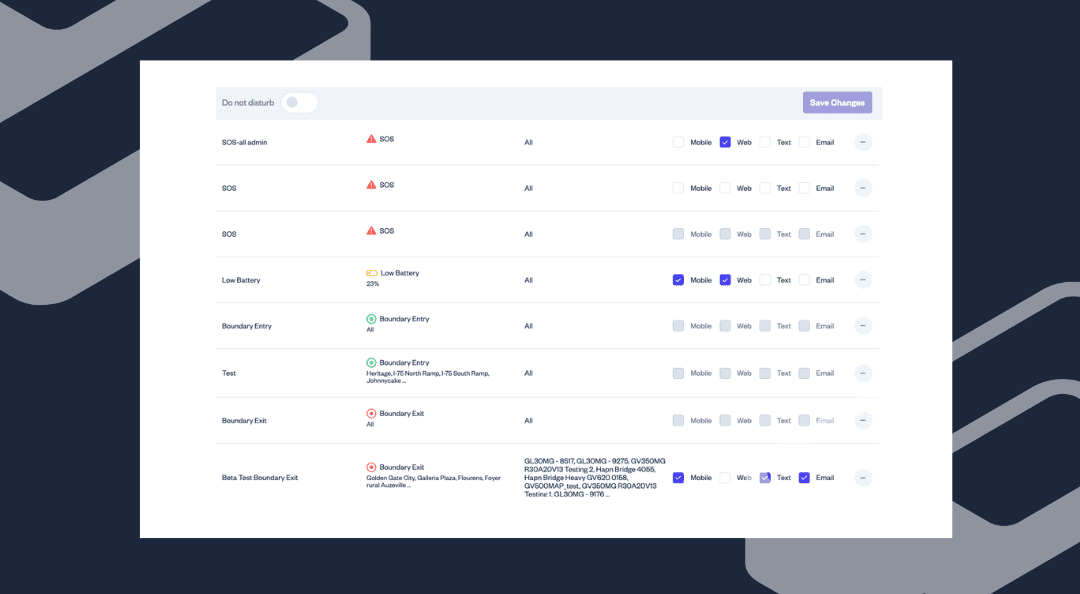Click the Heritage, I-75 North Ramp boundary list
This screenshot has width=1080, height=594.
point(427,377)
